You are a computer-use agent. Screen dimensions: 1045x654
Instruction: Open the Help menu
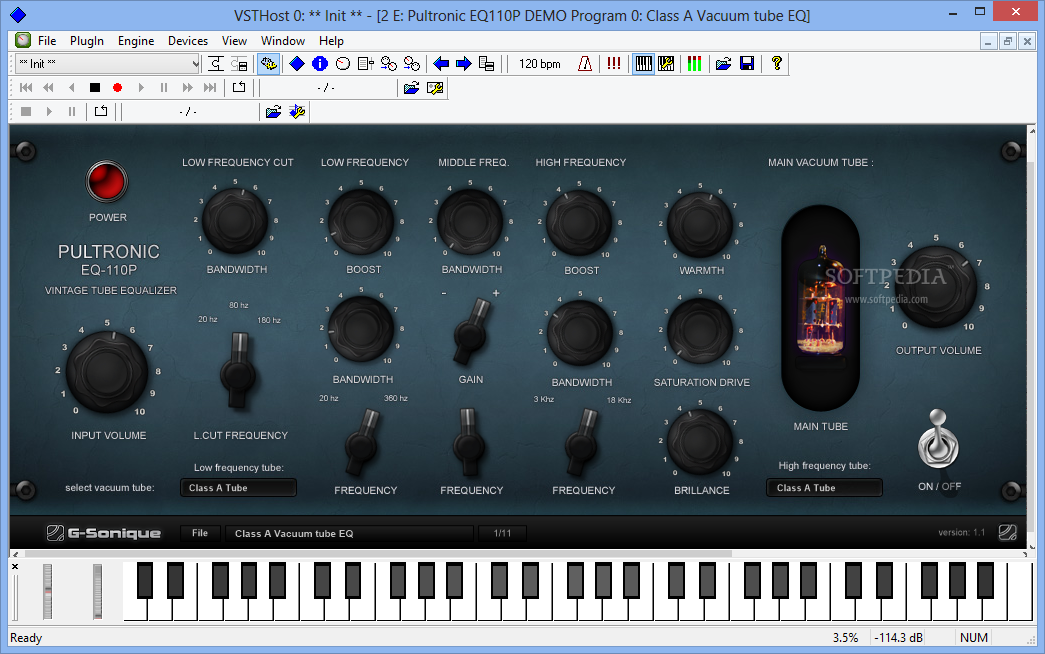331,41
